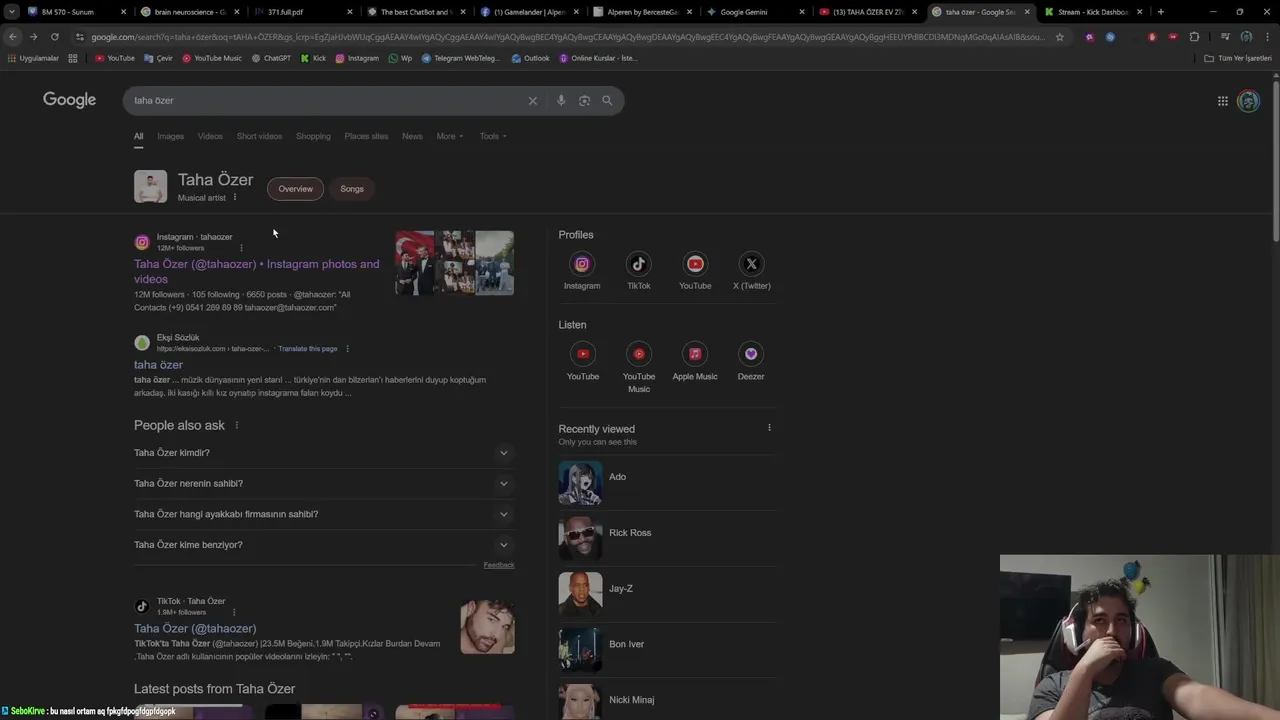Screen dimensions: 1280x720
Task: Expand 'Taha Özer nerenin sahibi?' question
Action: 324,484
